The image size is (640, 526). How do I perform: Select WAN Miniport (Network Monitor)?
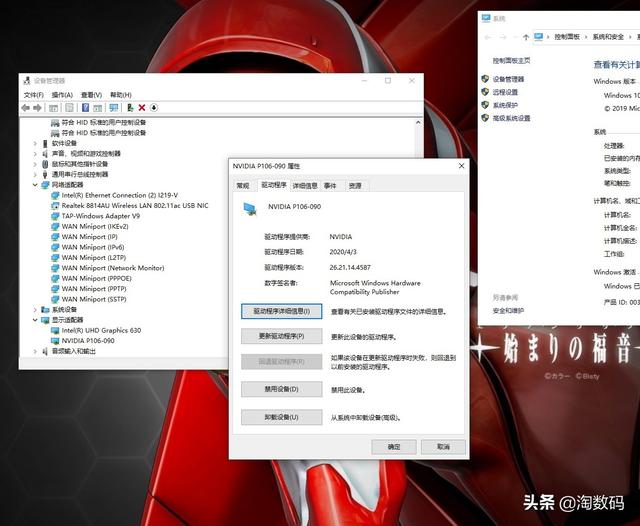(113, 268)
